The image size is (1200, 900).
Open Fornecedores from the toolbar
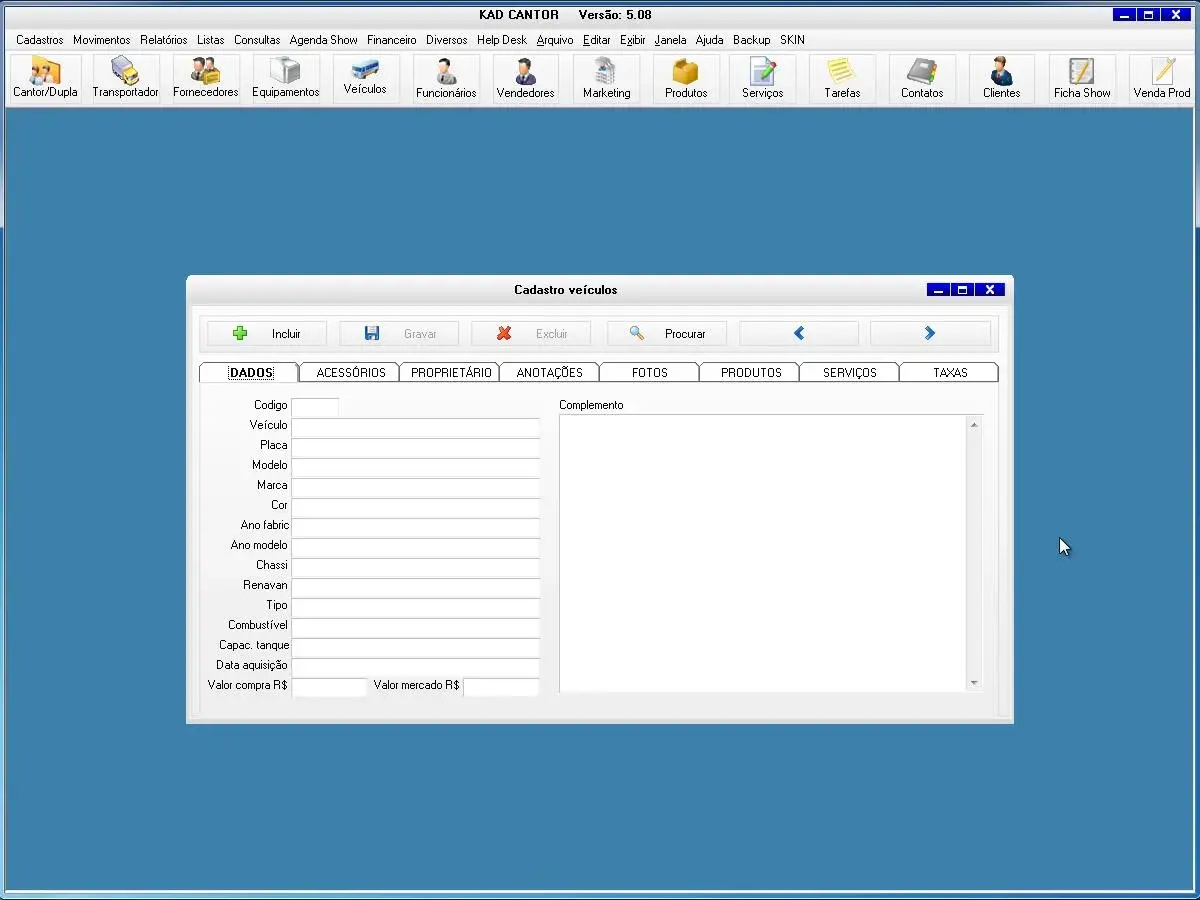[x=205, y=78]
